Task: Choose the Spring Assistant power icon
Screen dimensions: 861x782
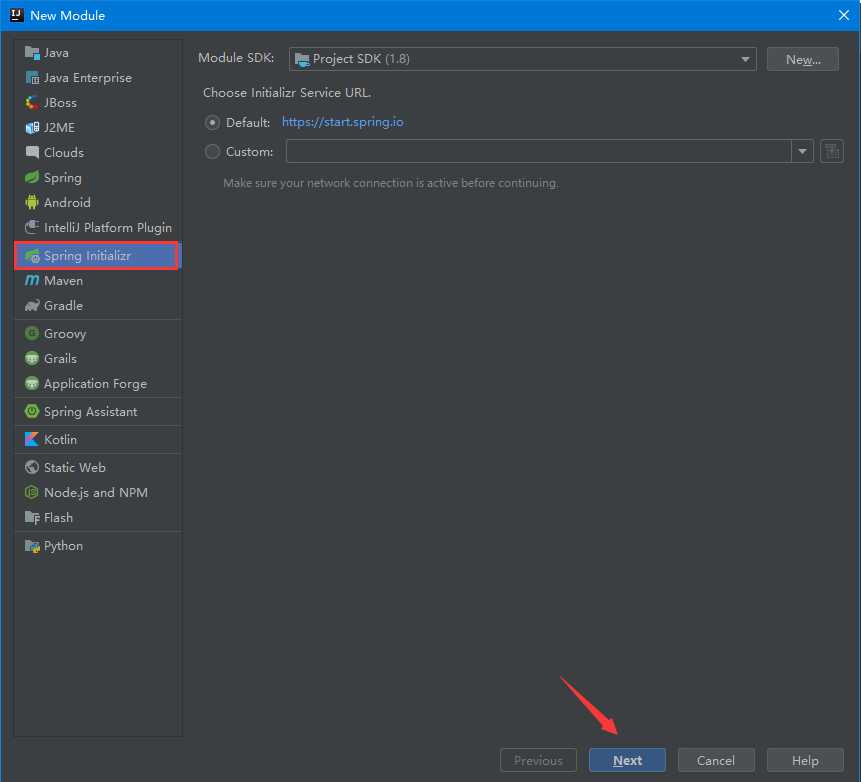Action: [32, 411]
